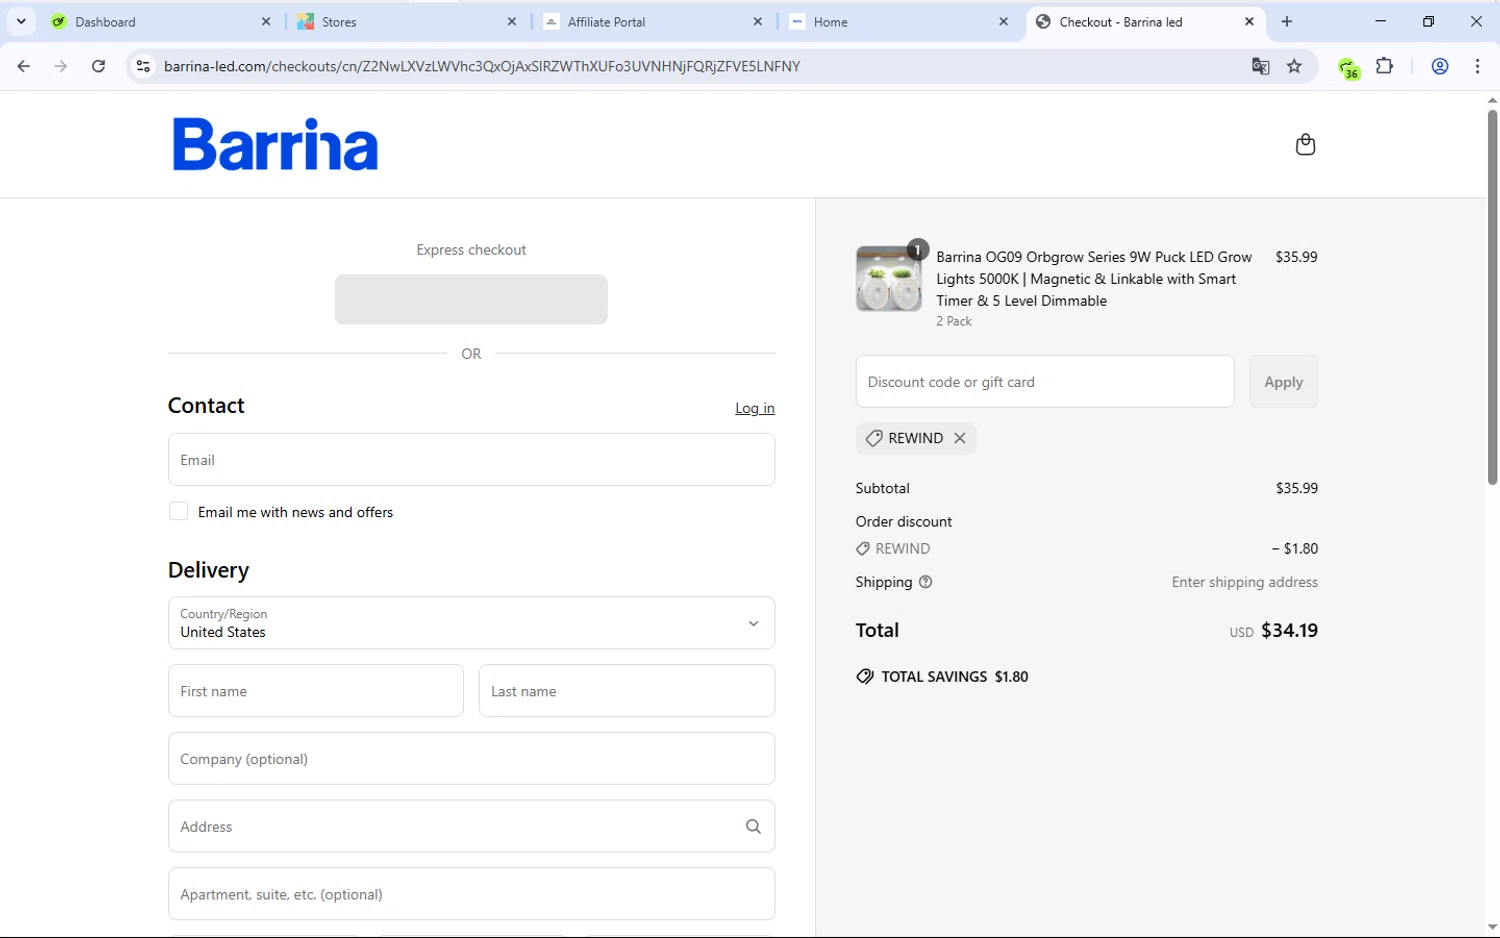Click the 'Enter shipping address' text
Viewport: 1500px width, 938px height.
coord(1245,582)
